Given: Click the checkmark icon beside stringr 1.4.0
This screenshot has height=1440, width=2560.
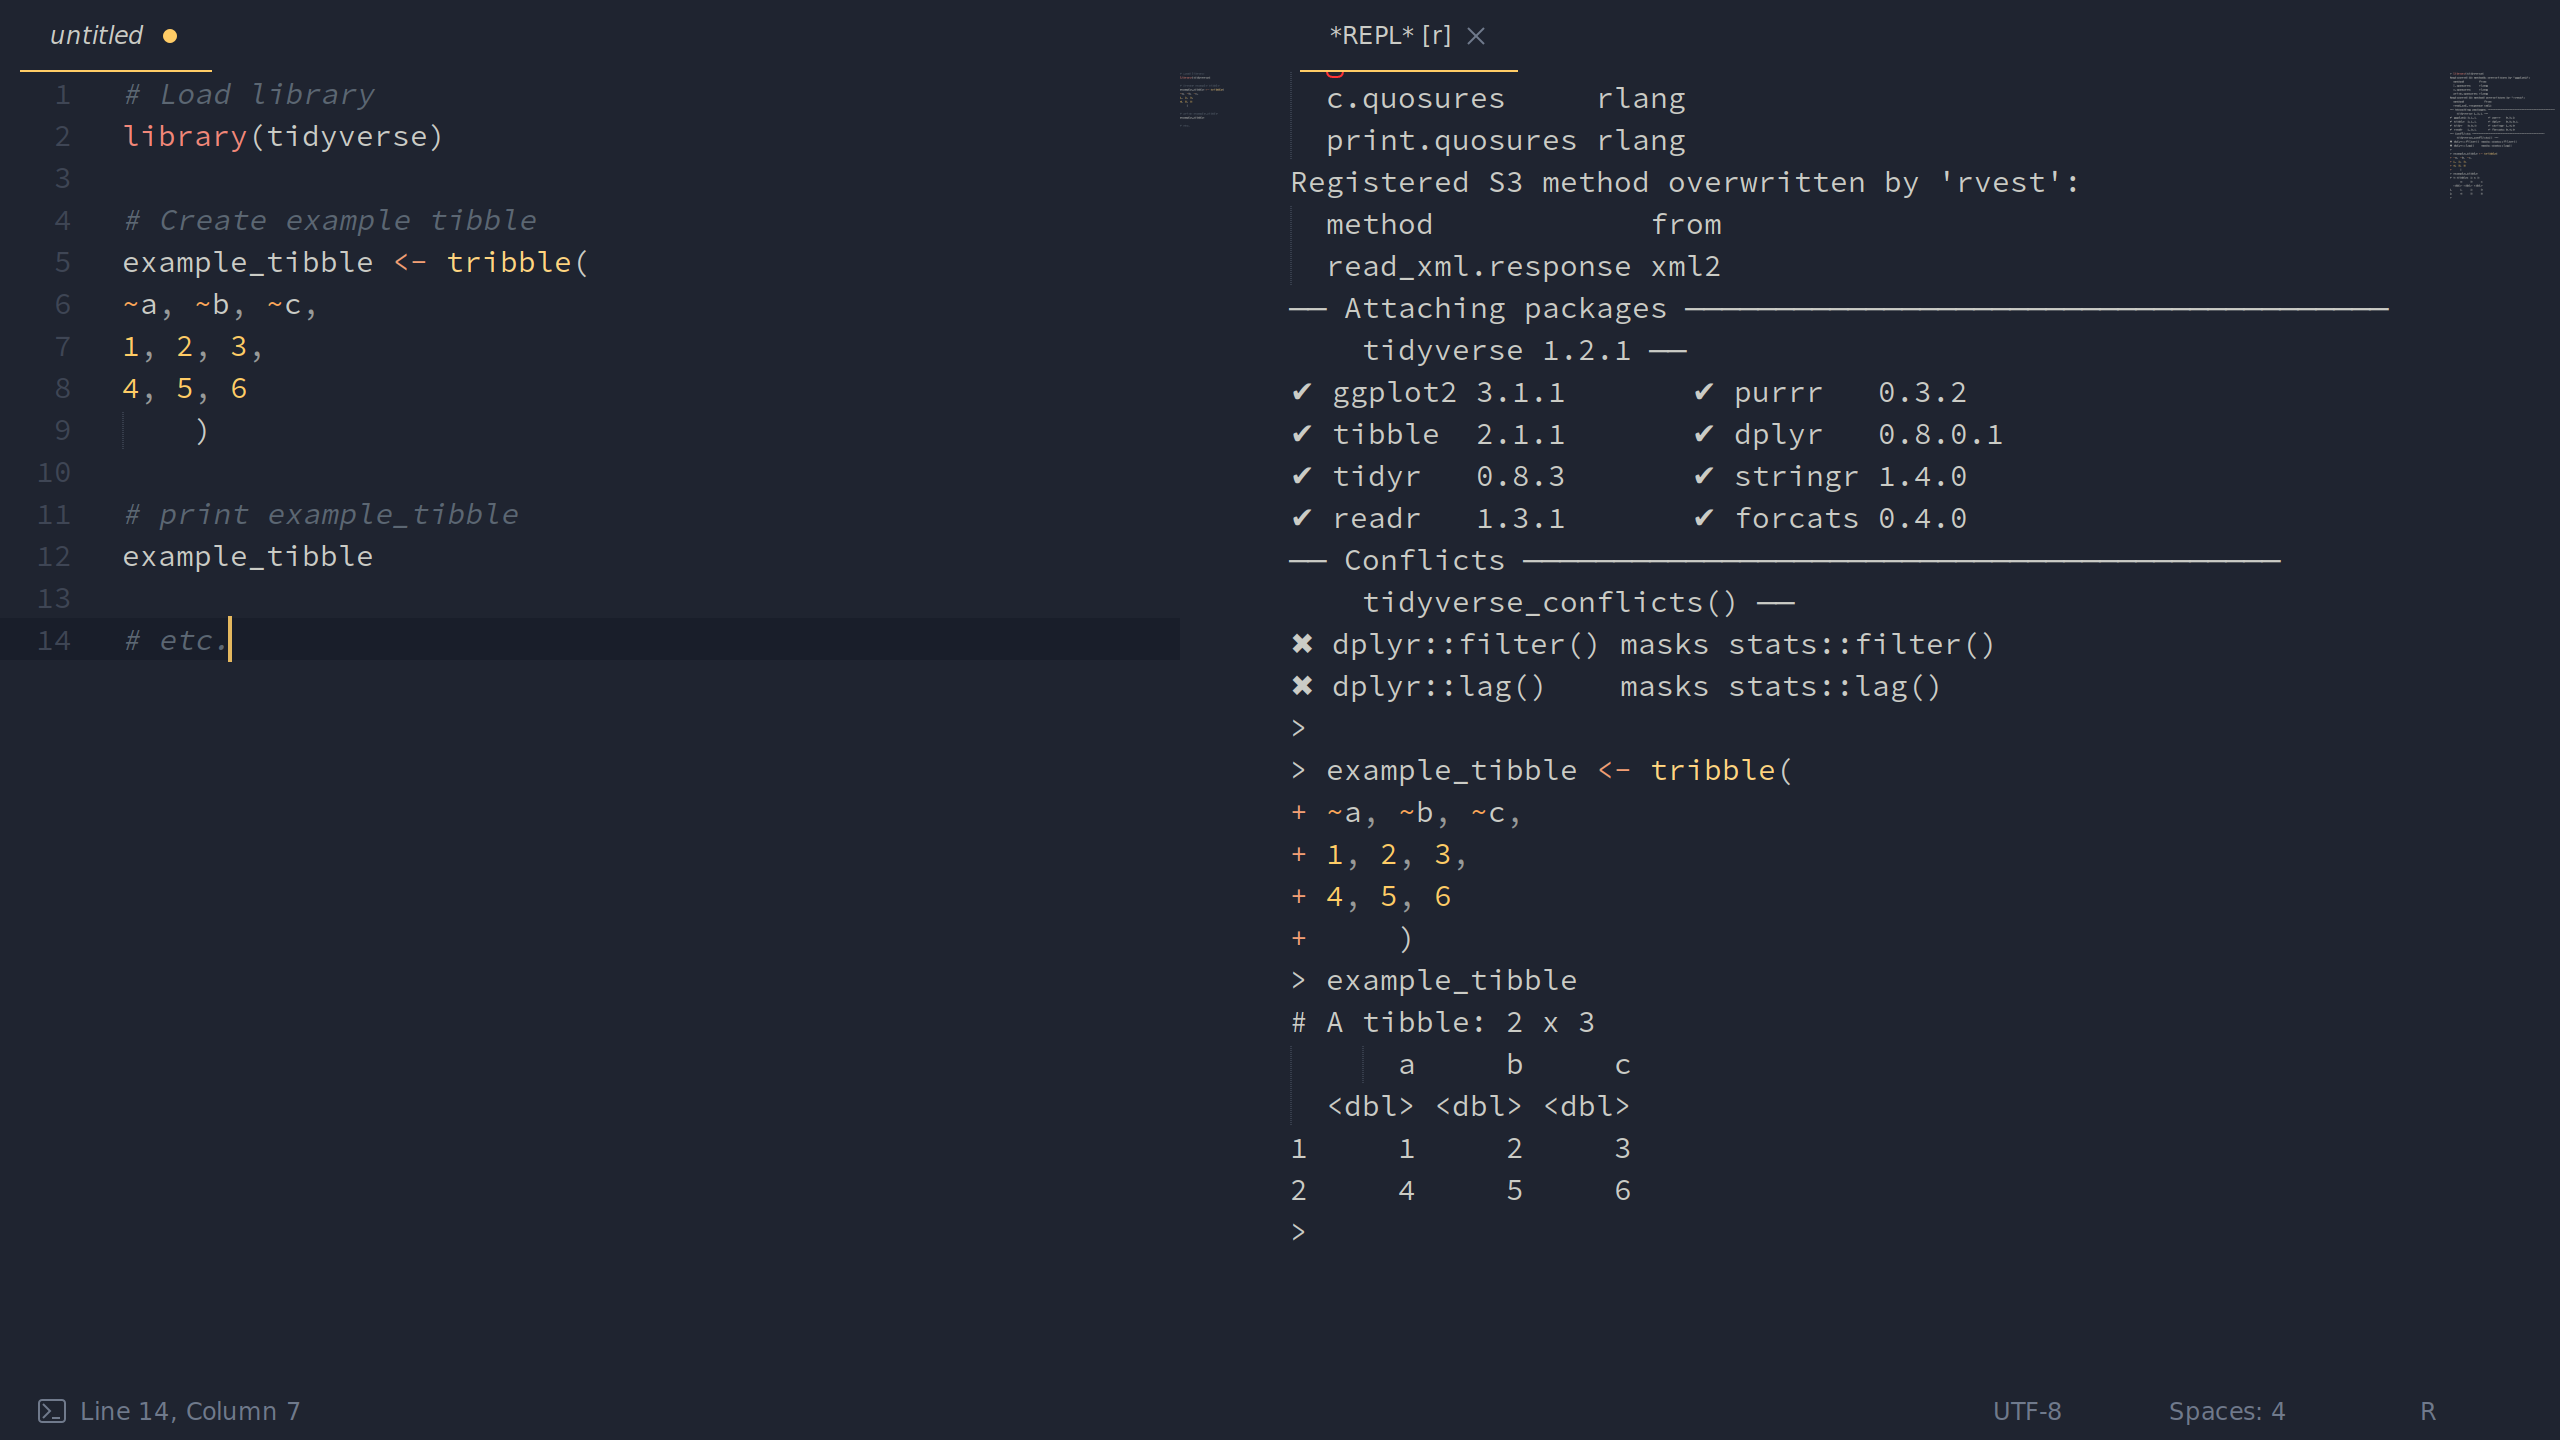Looking at the screenshot, I should 1706,476.
